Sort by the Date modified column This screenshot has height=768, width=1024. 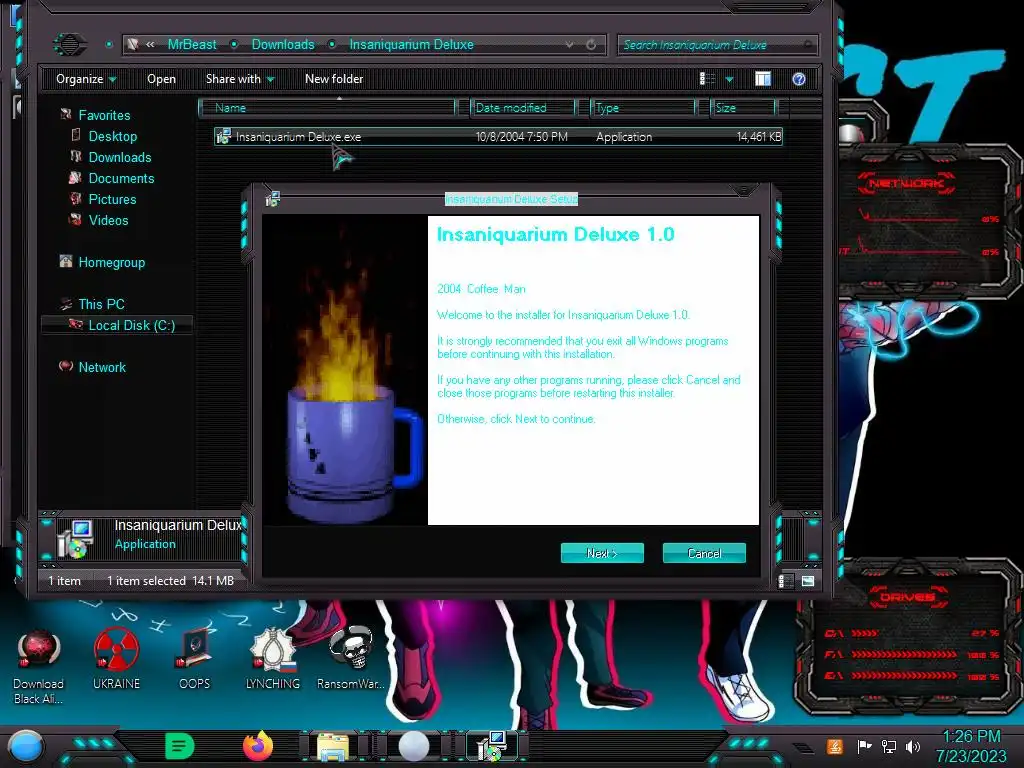[522, 108]
